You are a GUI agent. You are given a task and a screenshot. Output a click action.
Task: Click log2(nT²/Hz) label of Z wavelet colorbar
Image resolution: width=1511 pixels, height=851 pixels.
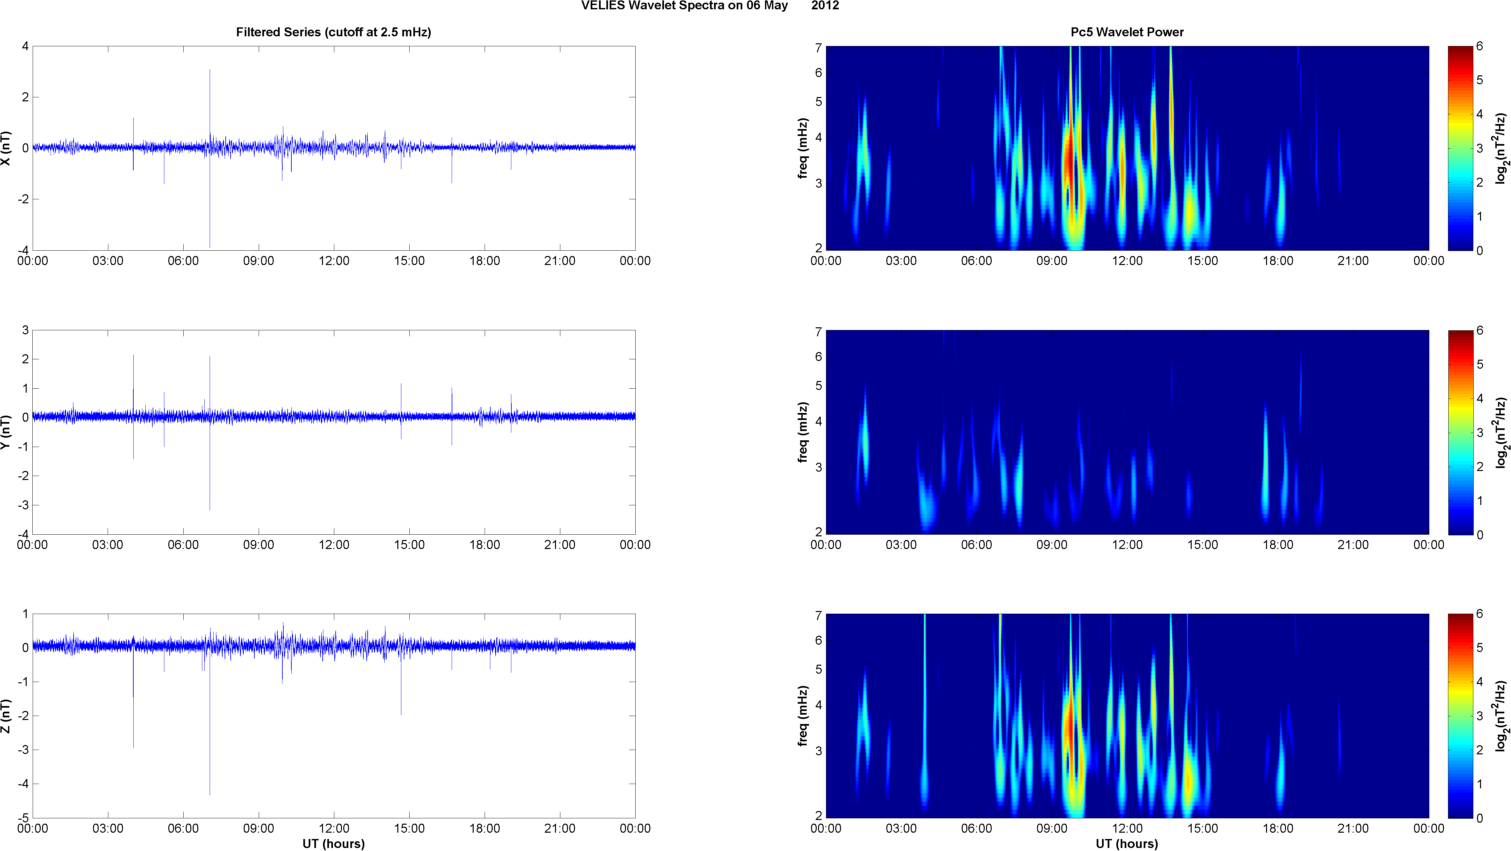tap(1502, 716)
